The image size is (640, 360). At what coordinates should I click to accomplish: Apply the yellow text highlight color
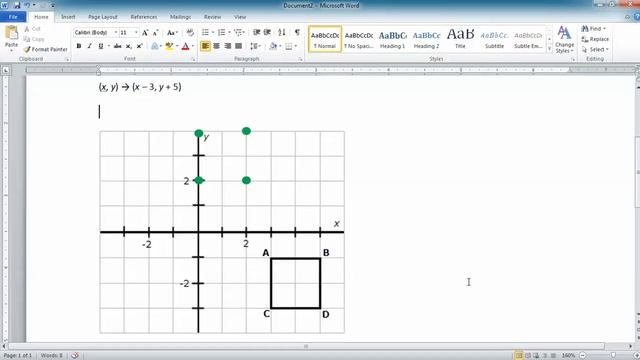pyautogui.click(x=169, y=46)
